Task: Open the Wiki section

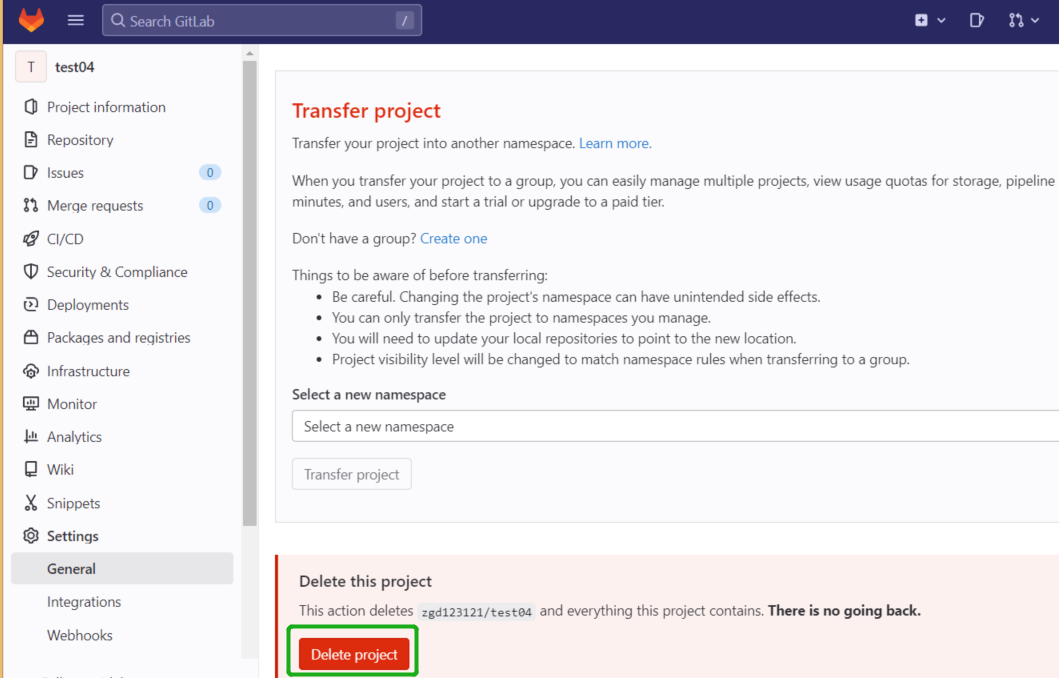Action: pyautogui.click(x=60, y=469)
